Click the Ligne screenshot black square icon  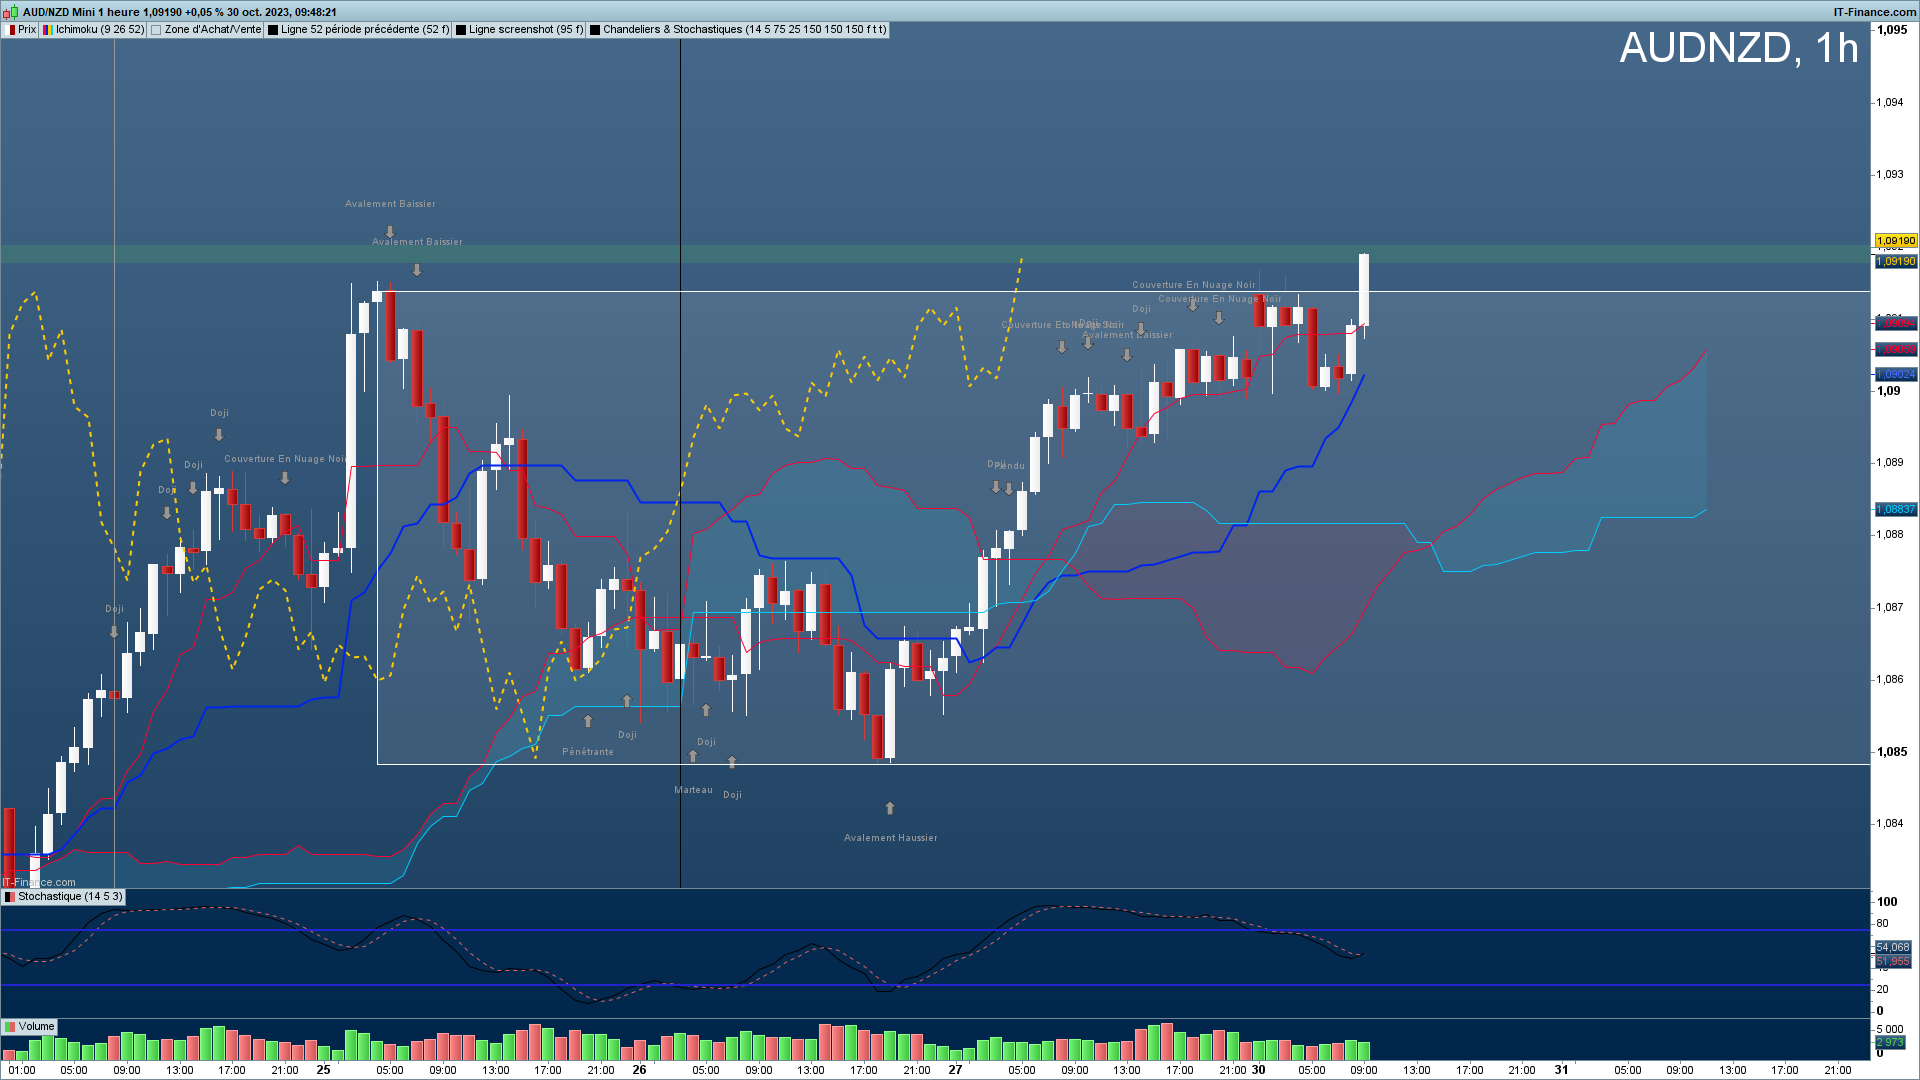461,30
